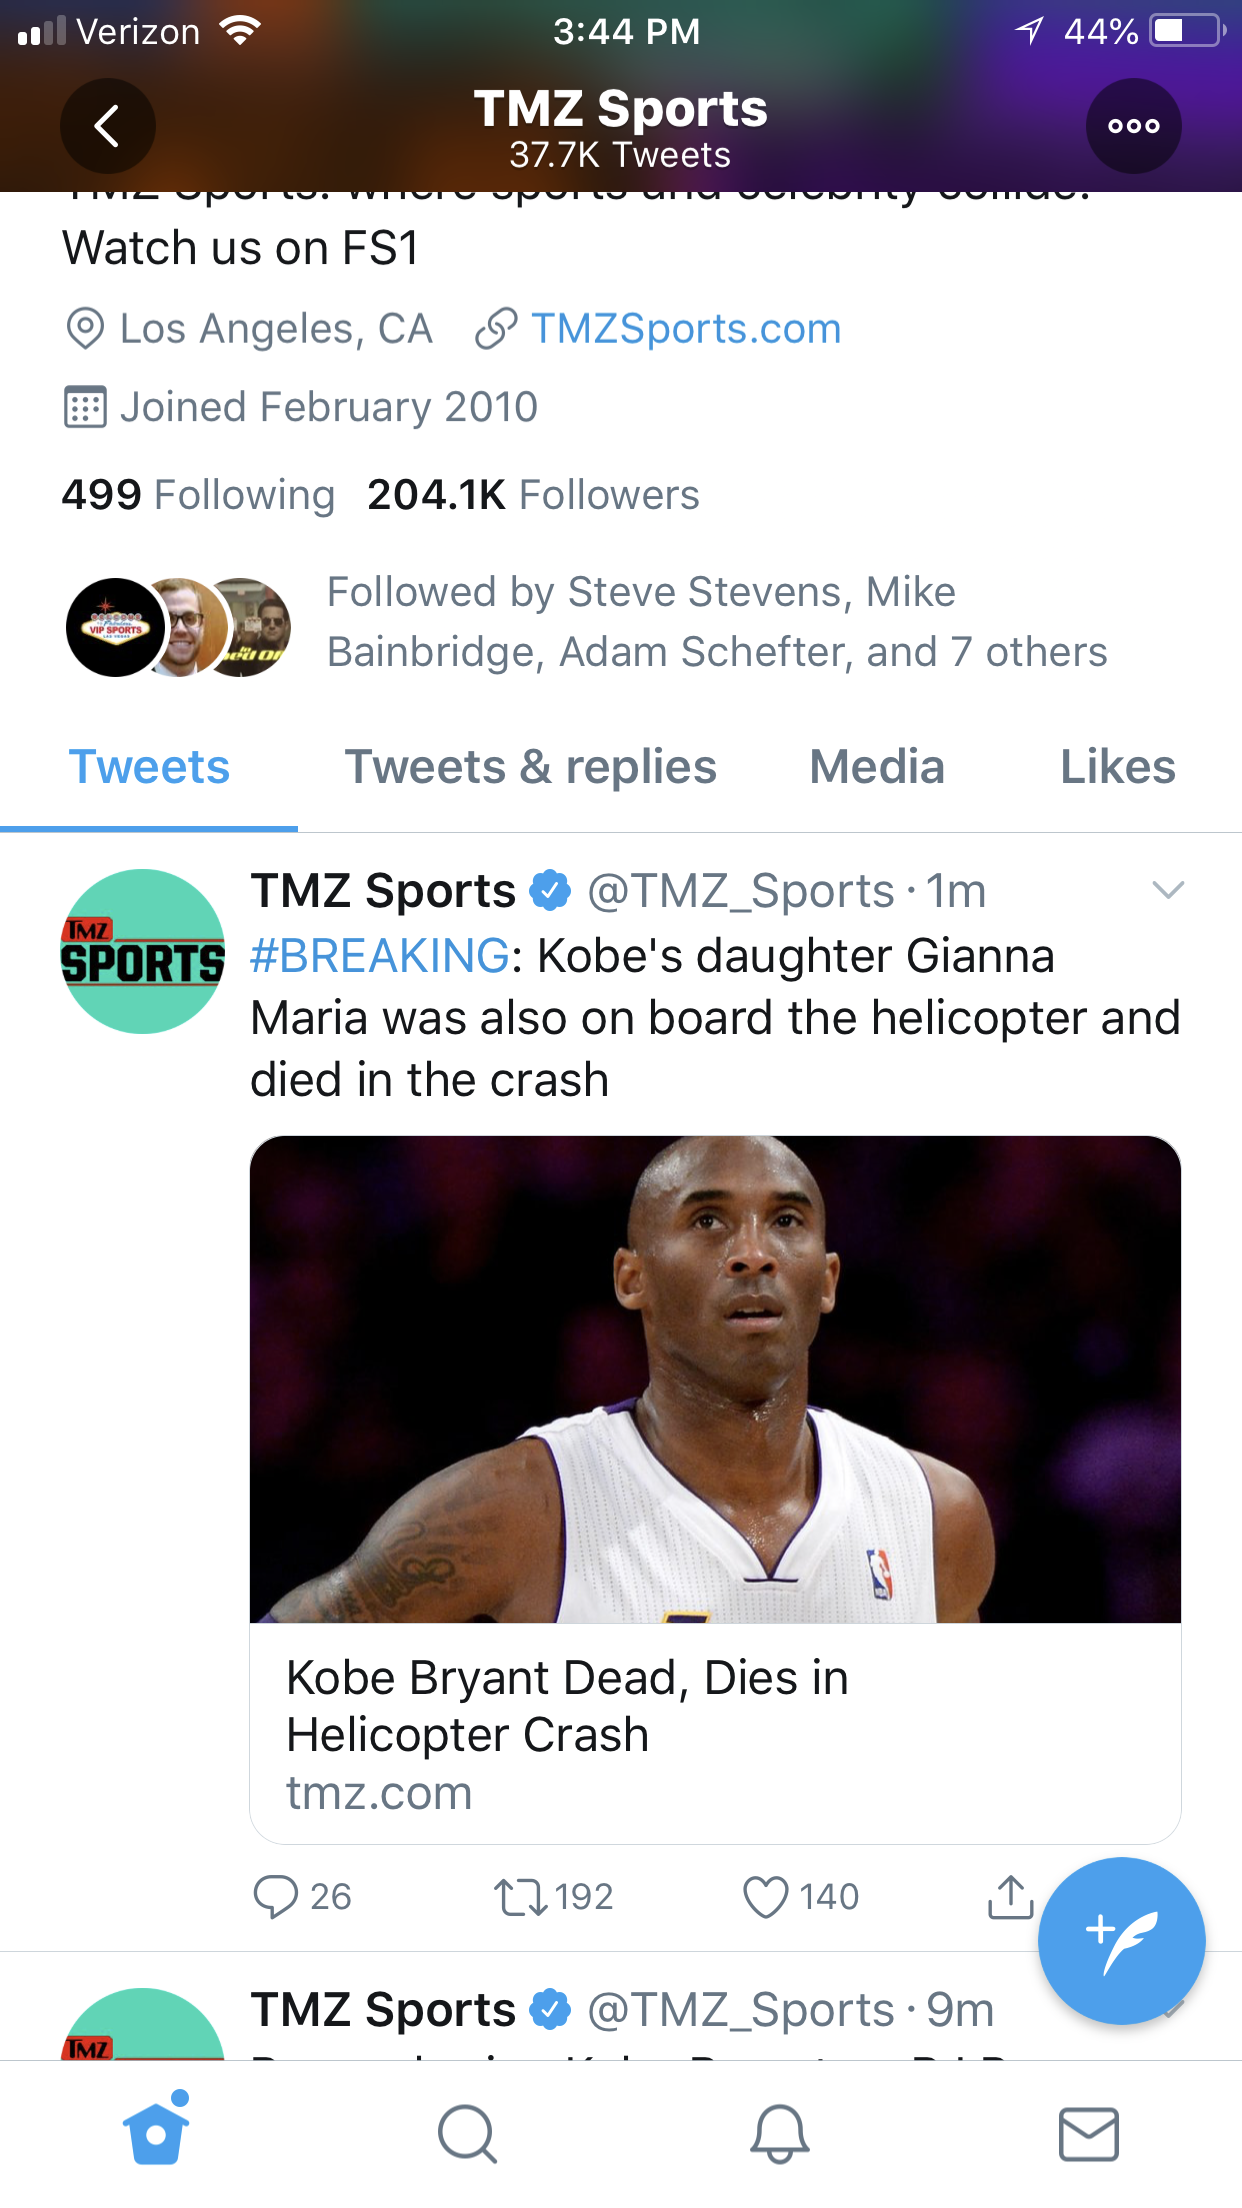Open the Search tab in bottom bar
1242x2208 pixels.
tap(467, 2133)
